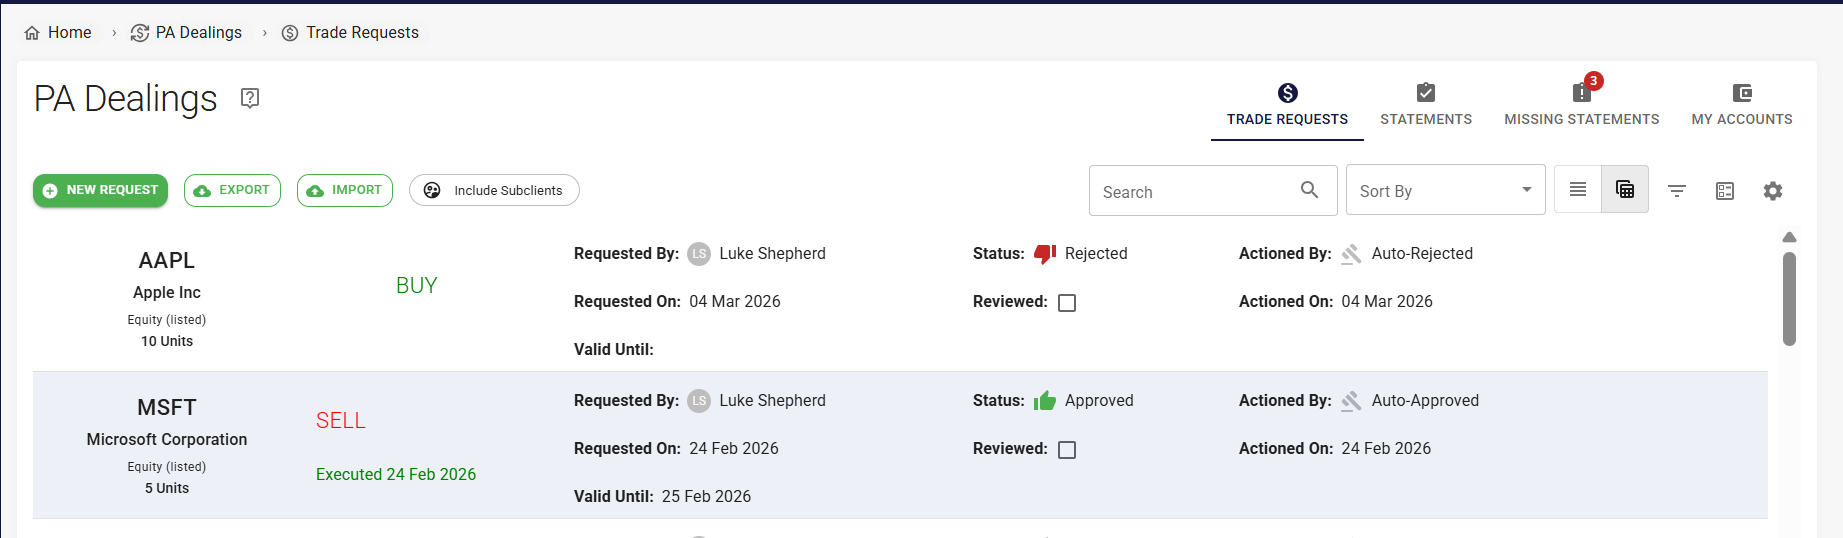Click the help icon beside PA Dealings title

pos(250,98)
